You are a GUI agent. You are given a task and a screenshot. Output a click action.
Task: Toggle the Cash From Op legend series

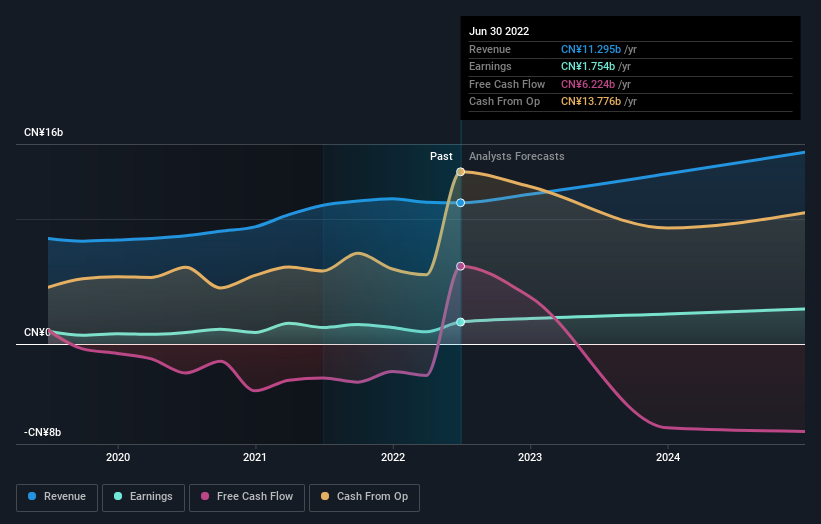[364, 497]
